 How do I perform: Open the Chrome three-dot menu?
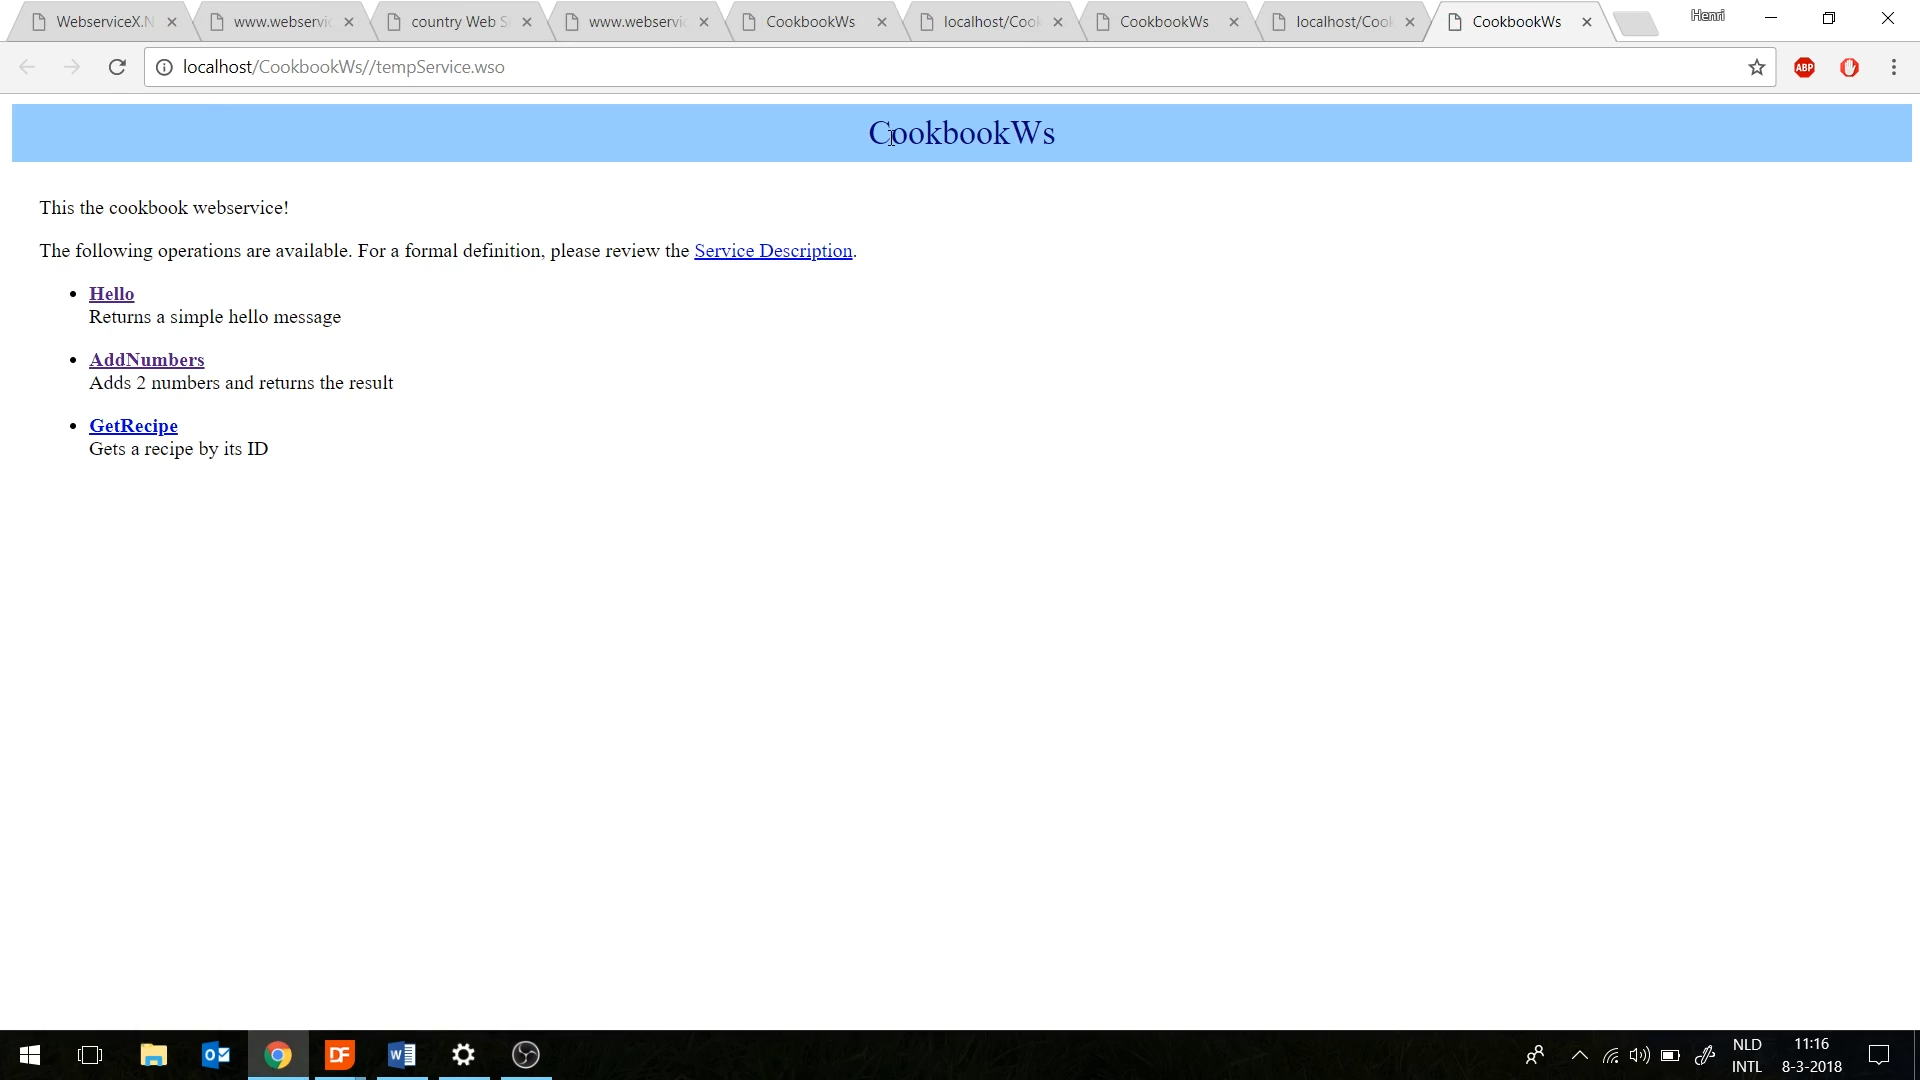pos(1893,67)
